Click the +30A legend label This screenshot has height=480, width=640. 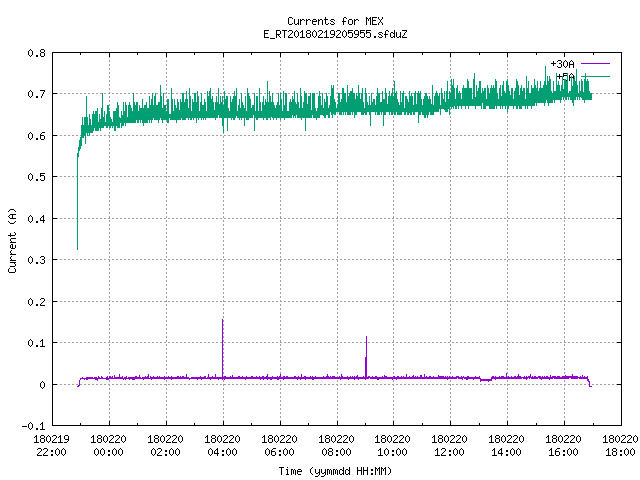(562, 64)
